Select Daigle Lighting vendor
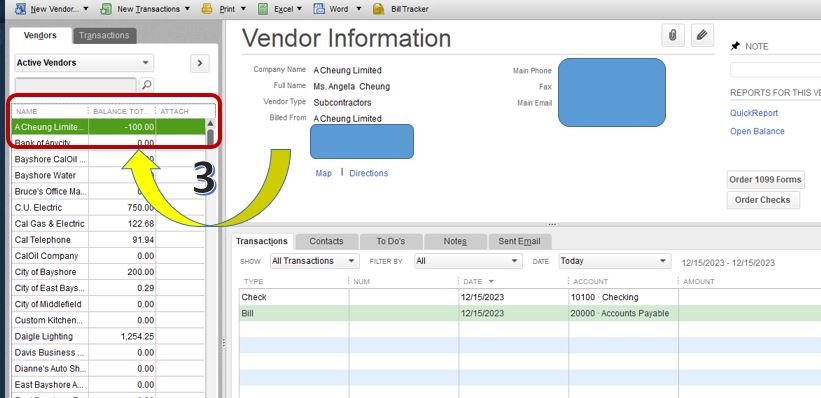Screen dimensions: 821x398 (108, 337)
